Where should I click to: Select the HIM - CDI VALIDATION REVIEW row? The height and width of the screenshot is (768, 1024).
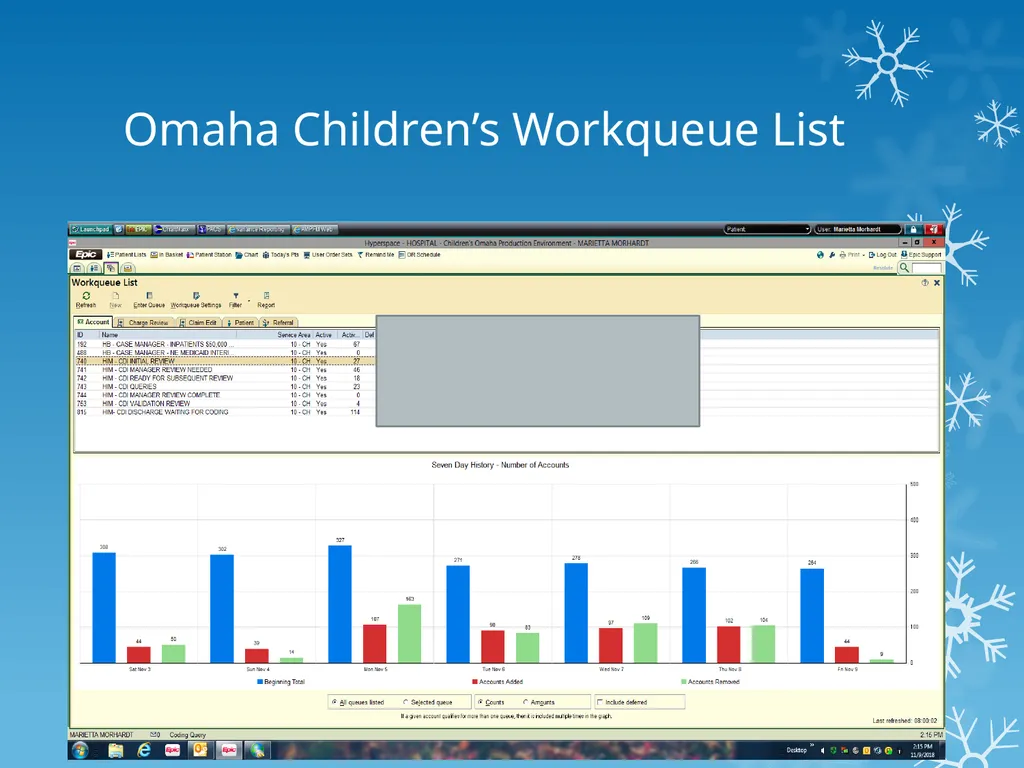(225, 404)
